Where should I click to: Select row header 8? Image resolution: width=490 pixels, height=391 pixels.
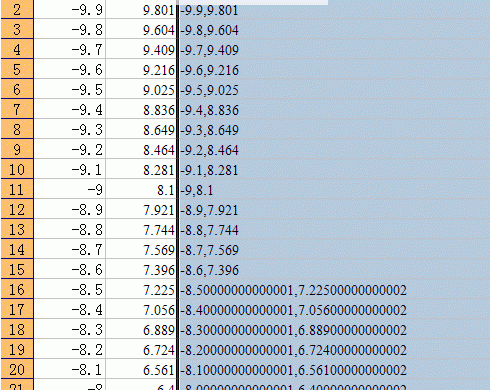point(17,129)
